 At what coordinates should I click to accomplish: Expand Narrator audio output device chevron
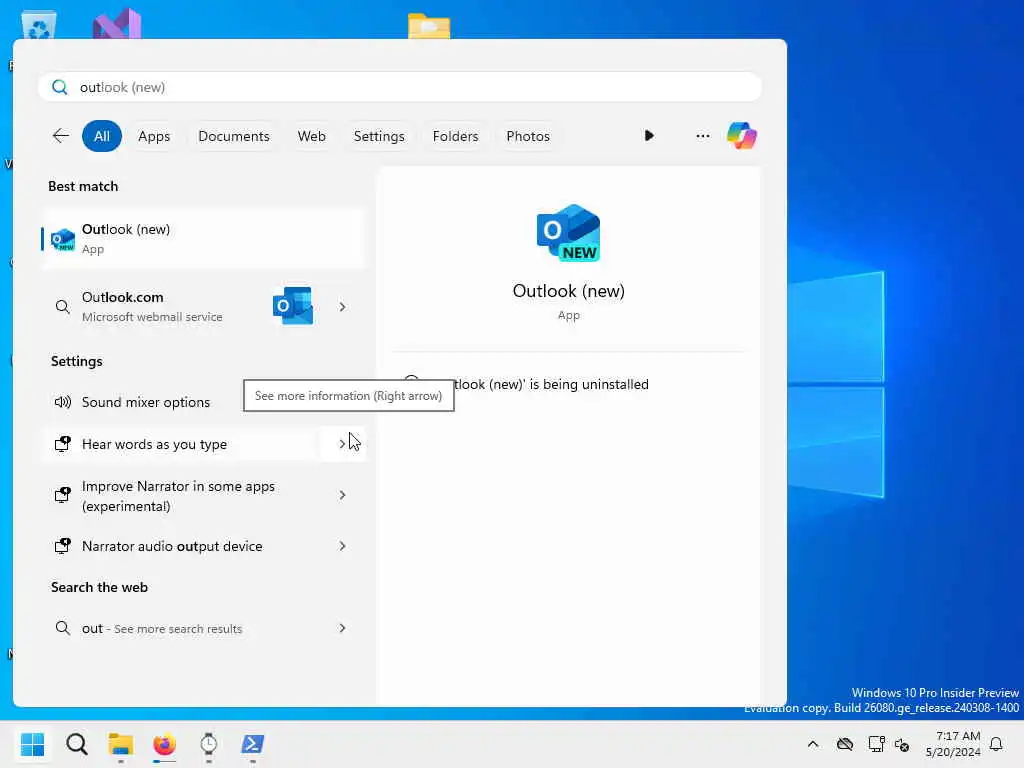[x=342, y=546]
